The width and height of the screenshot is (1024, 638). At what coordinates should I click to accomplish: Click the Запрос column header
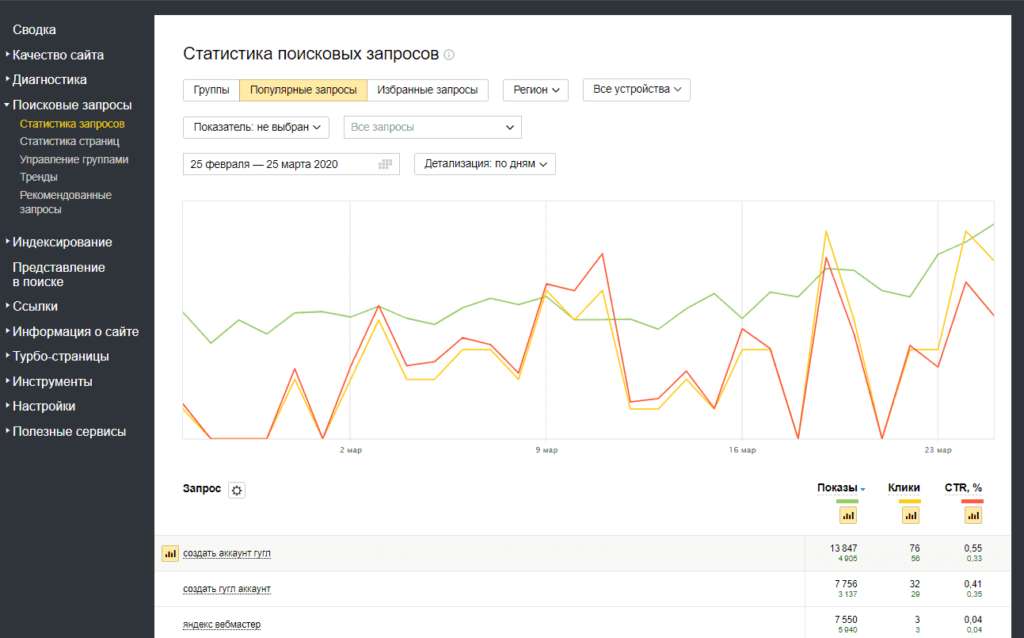[202, 488]
